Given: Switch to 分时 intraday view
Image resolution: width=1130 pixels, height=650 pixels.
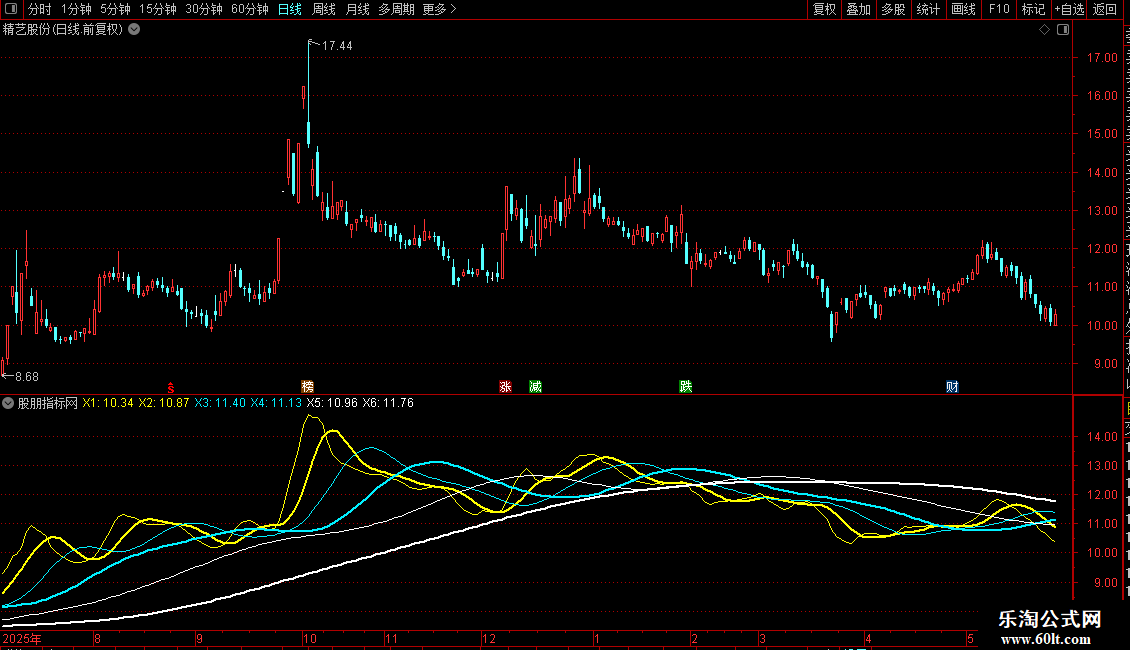Looking at the screenshot, I should tap(40, 9).
